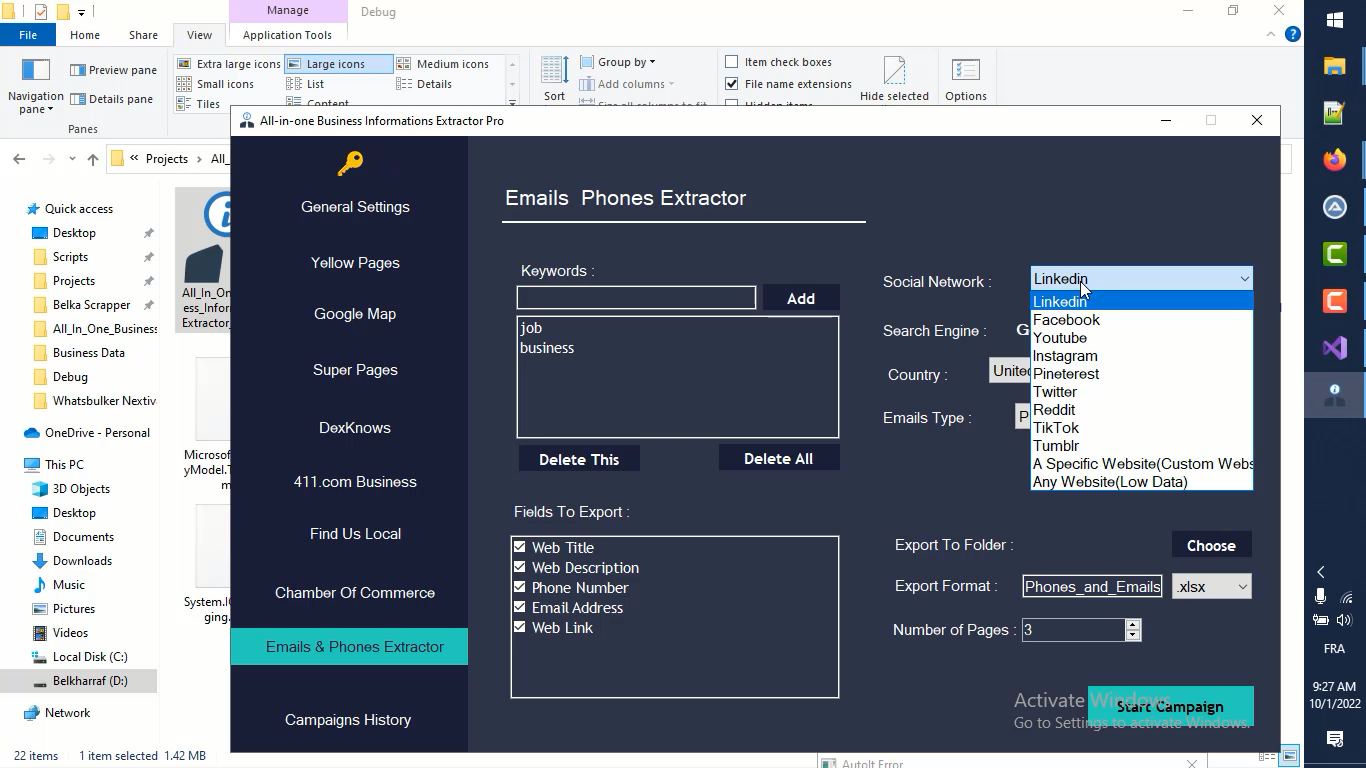Screen dimensions: 1366x768
Task: Click the Start Campaign button
Action: pyautogui.click(x=1170, y=706)
